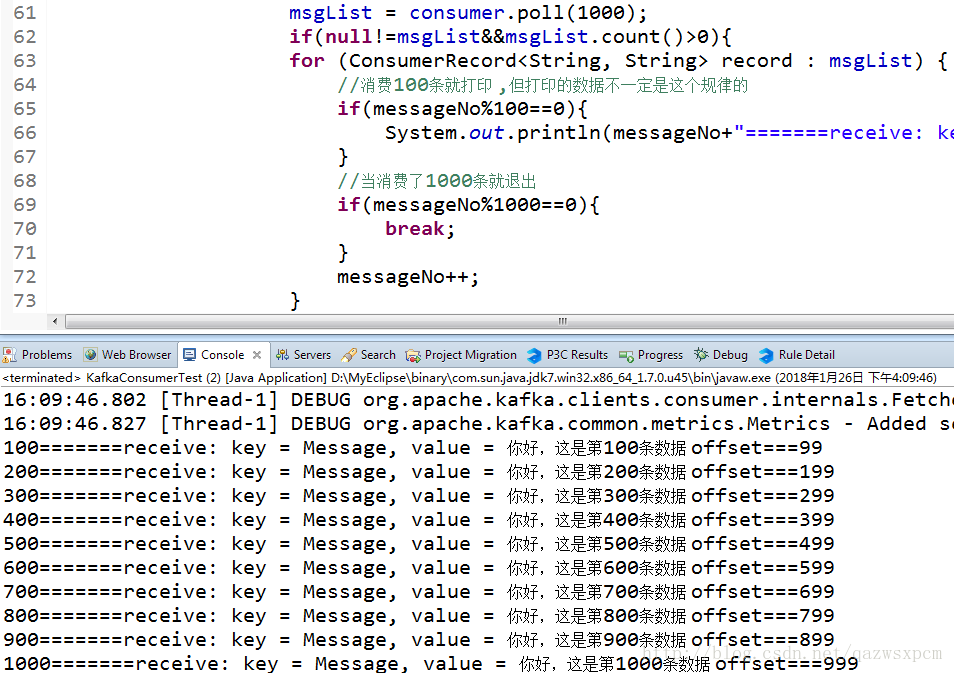Viewport: 954px width, 673px height.
Task: Click the Web Browser globe icon
Action: (90, 355)
